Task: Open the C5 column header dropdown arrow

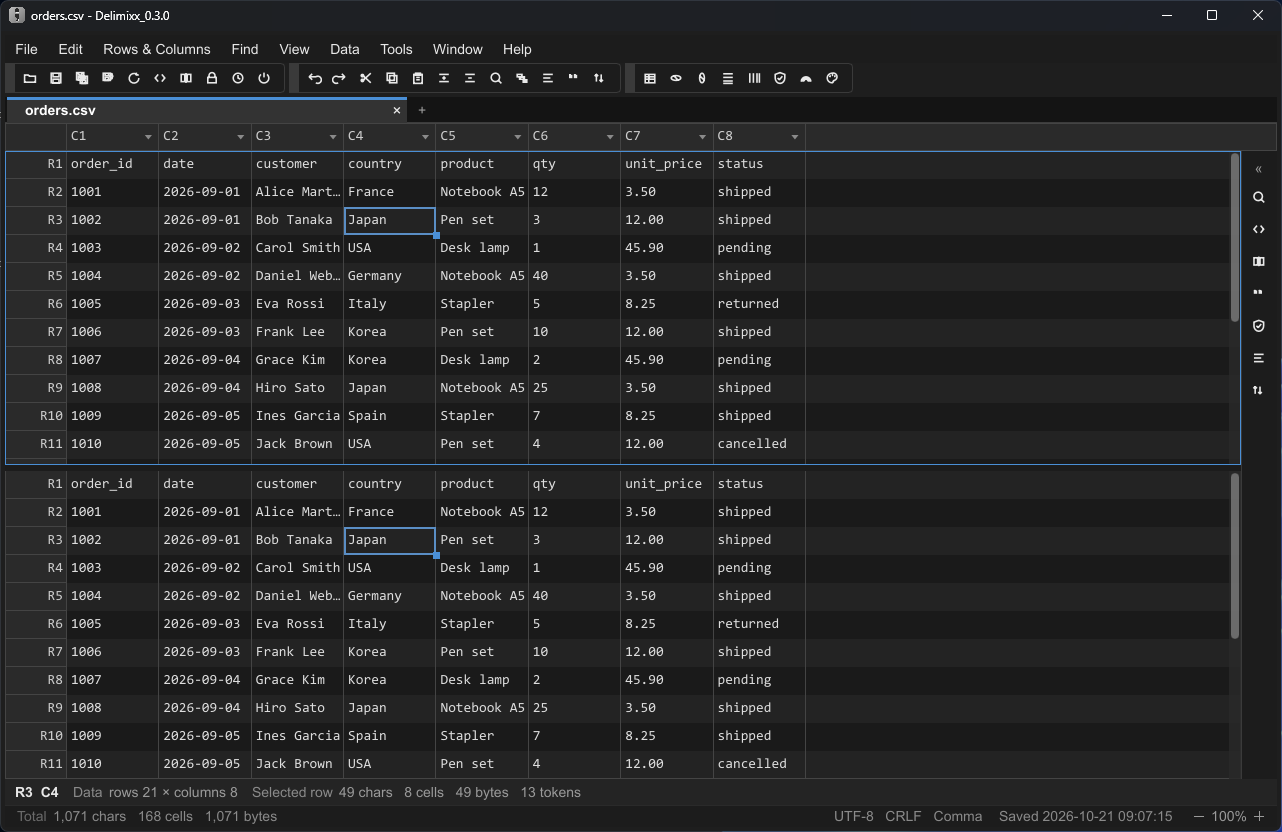Action: [x=518, y=136]
